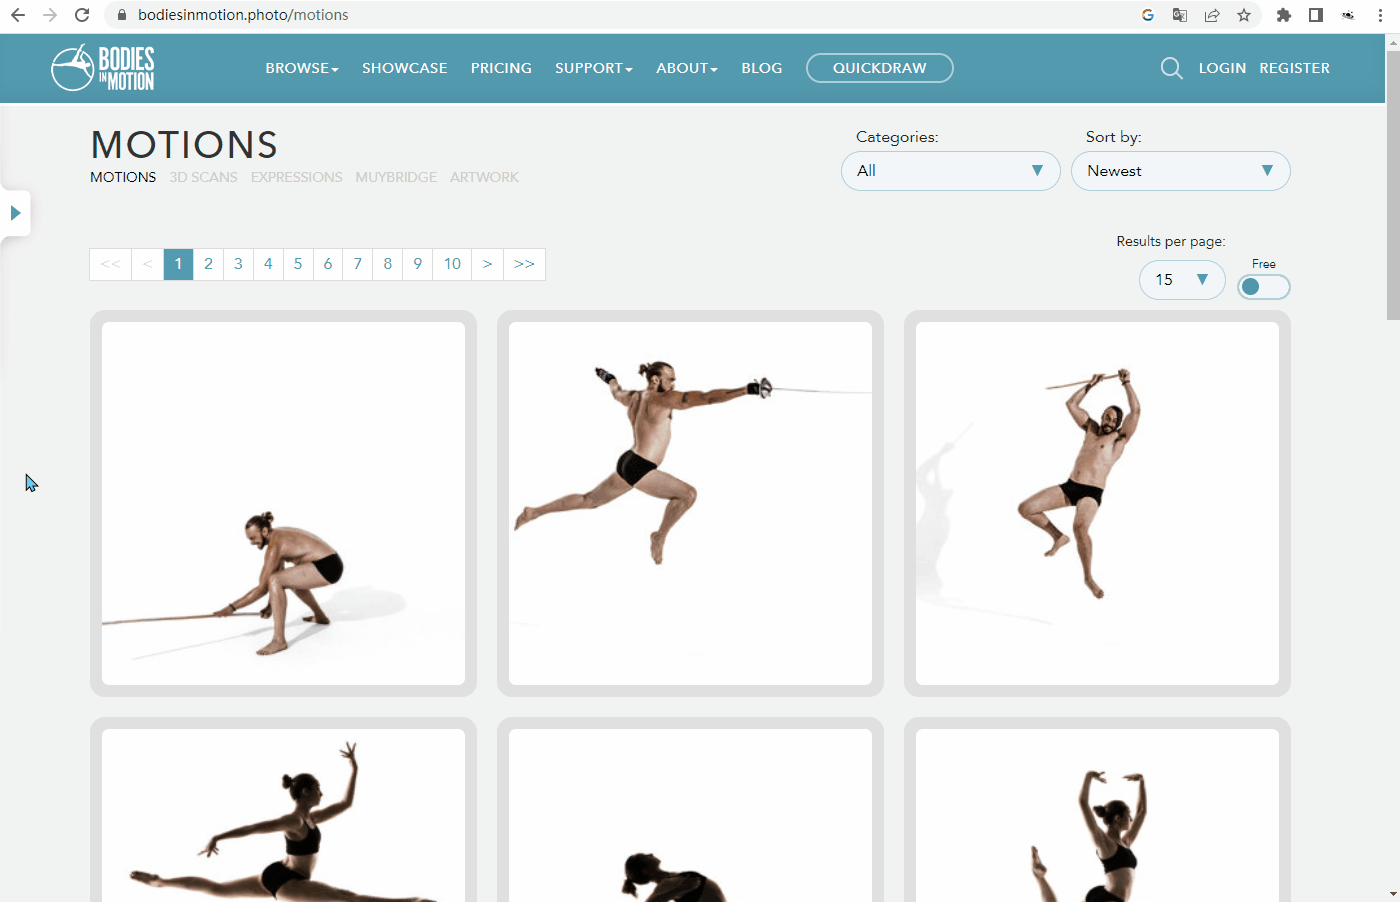Open the BROWSE menu
This screenshot has width=1400, height=902.
301,68
